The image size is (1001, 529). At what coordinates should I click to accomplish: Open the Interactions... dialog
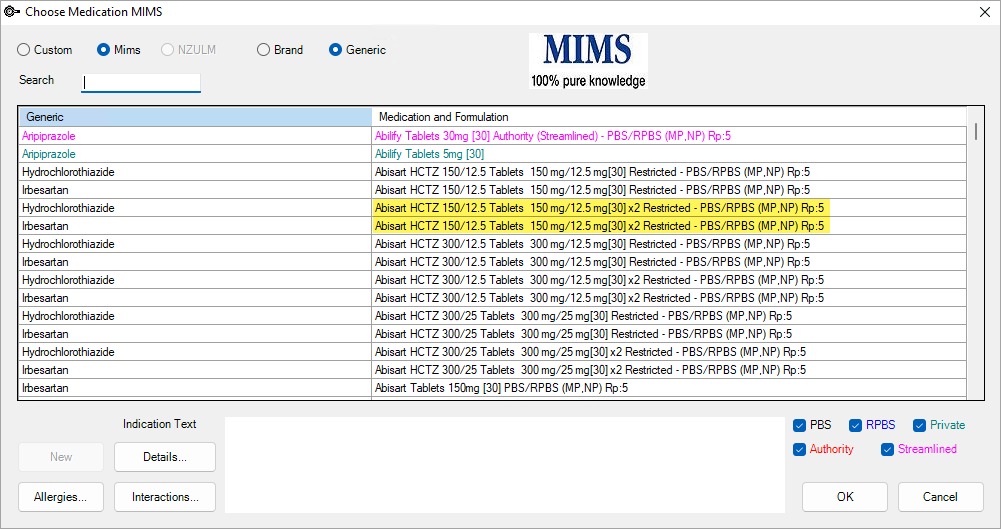click(x=165, y=497)
